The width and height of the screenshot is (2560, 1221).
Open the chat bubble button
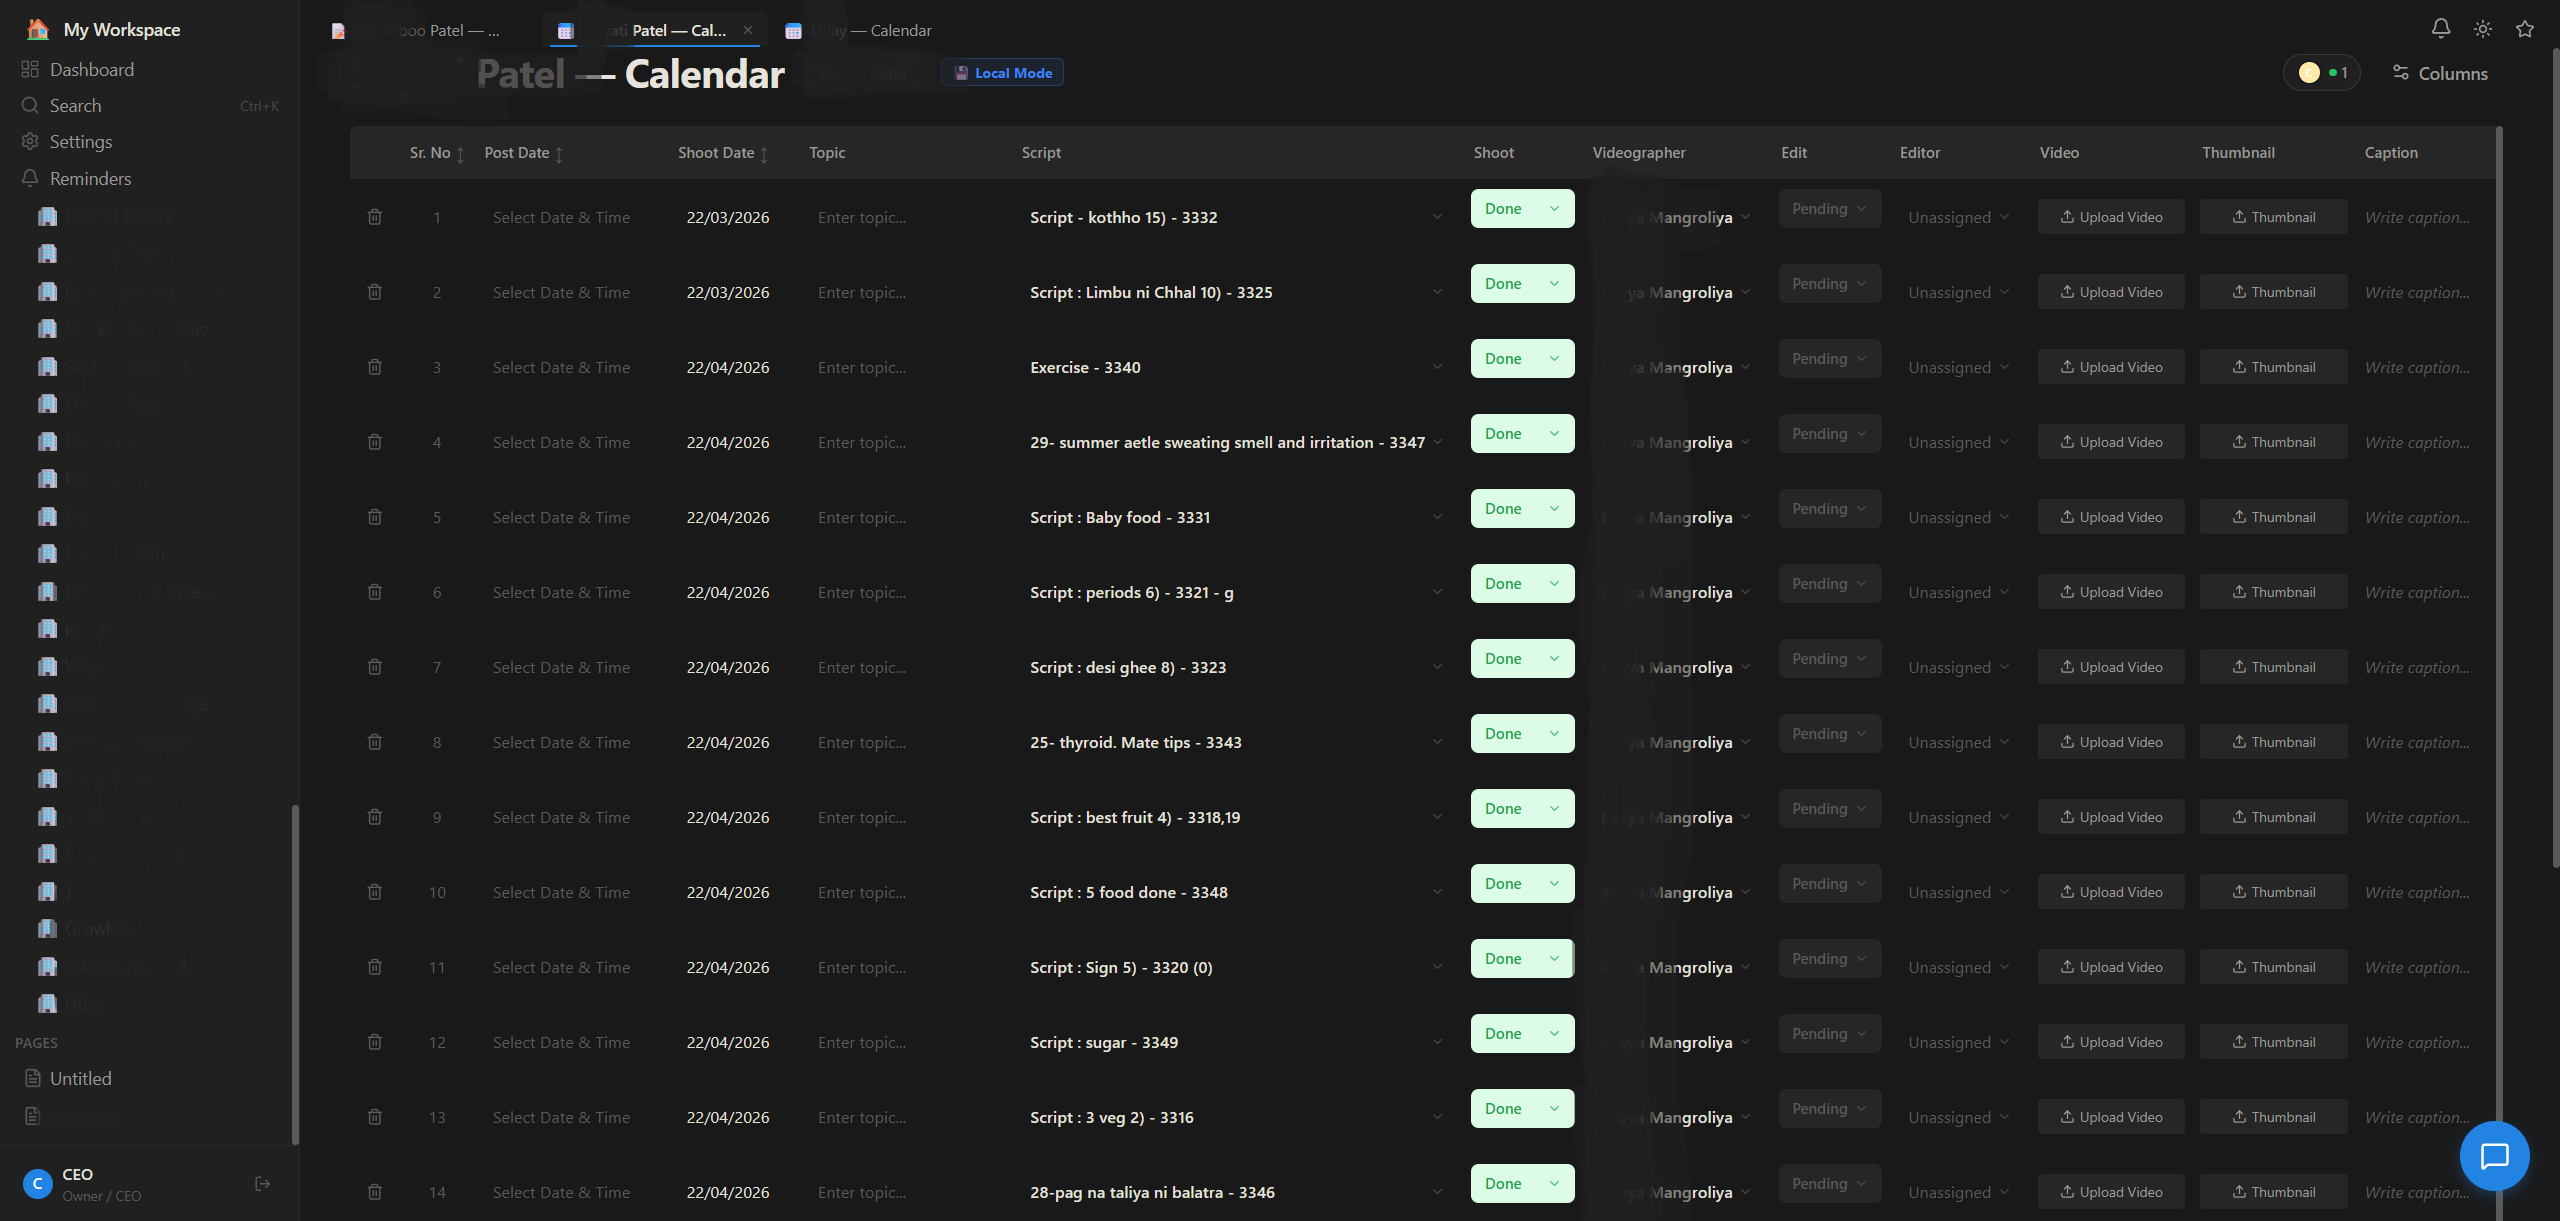(x=2494, y=1156)
